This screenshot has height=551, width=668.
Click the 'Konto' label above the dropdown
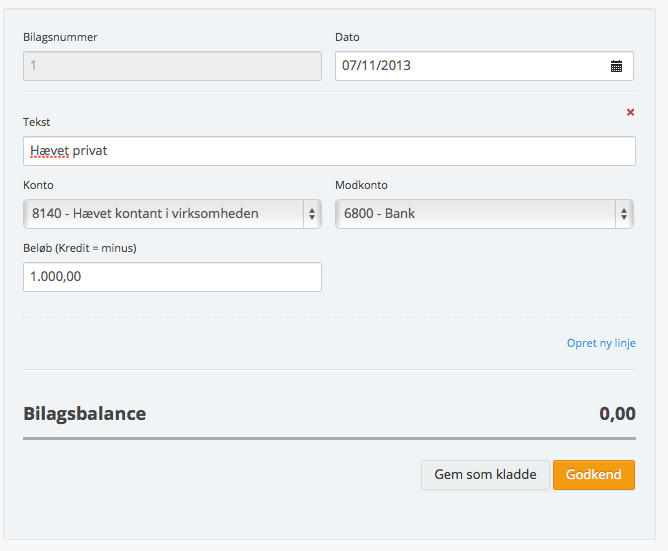[38, 186]
